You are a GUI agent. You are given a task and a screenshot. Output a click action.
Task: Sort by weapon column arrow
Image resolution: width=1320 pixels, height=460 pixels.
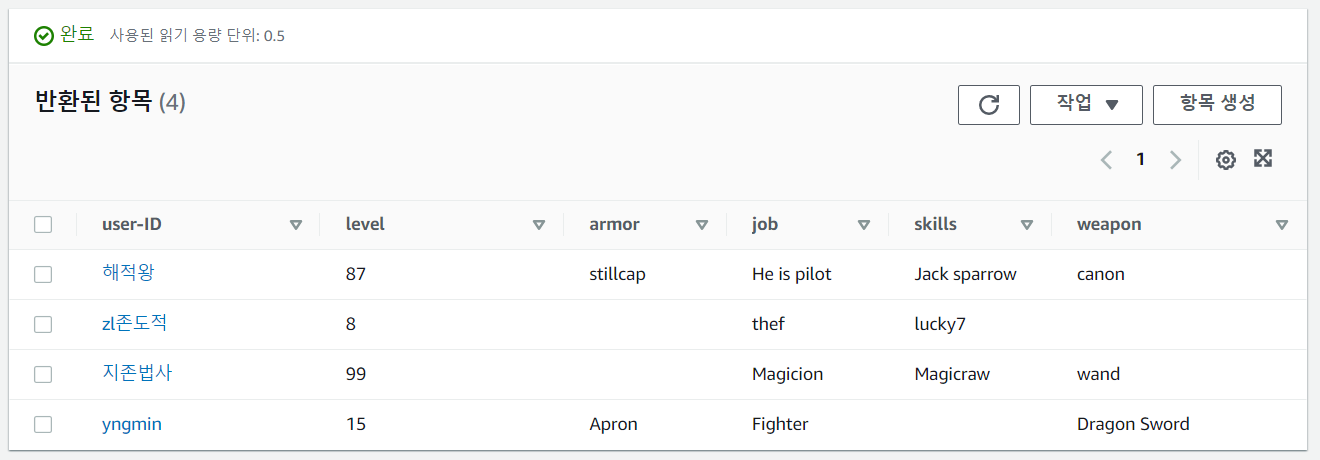(1282, 225)
